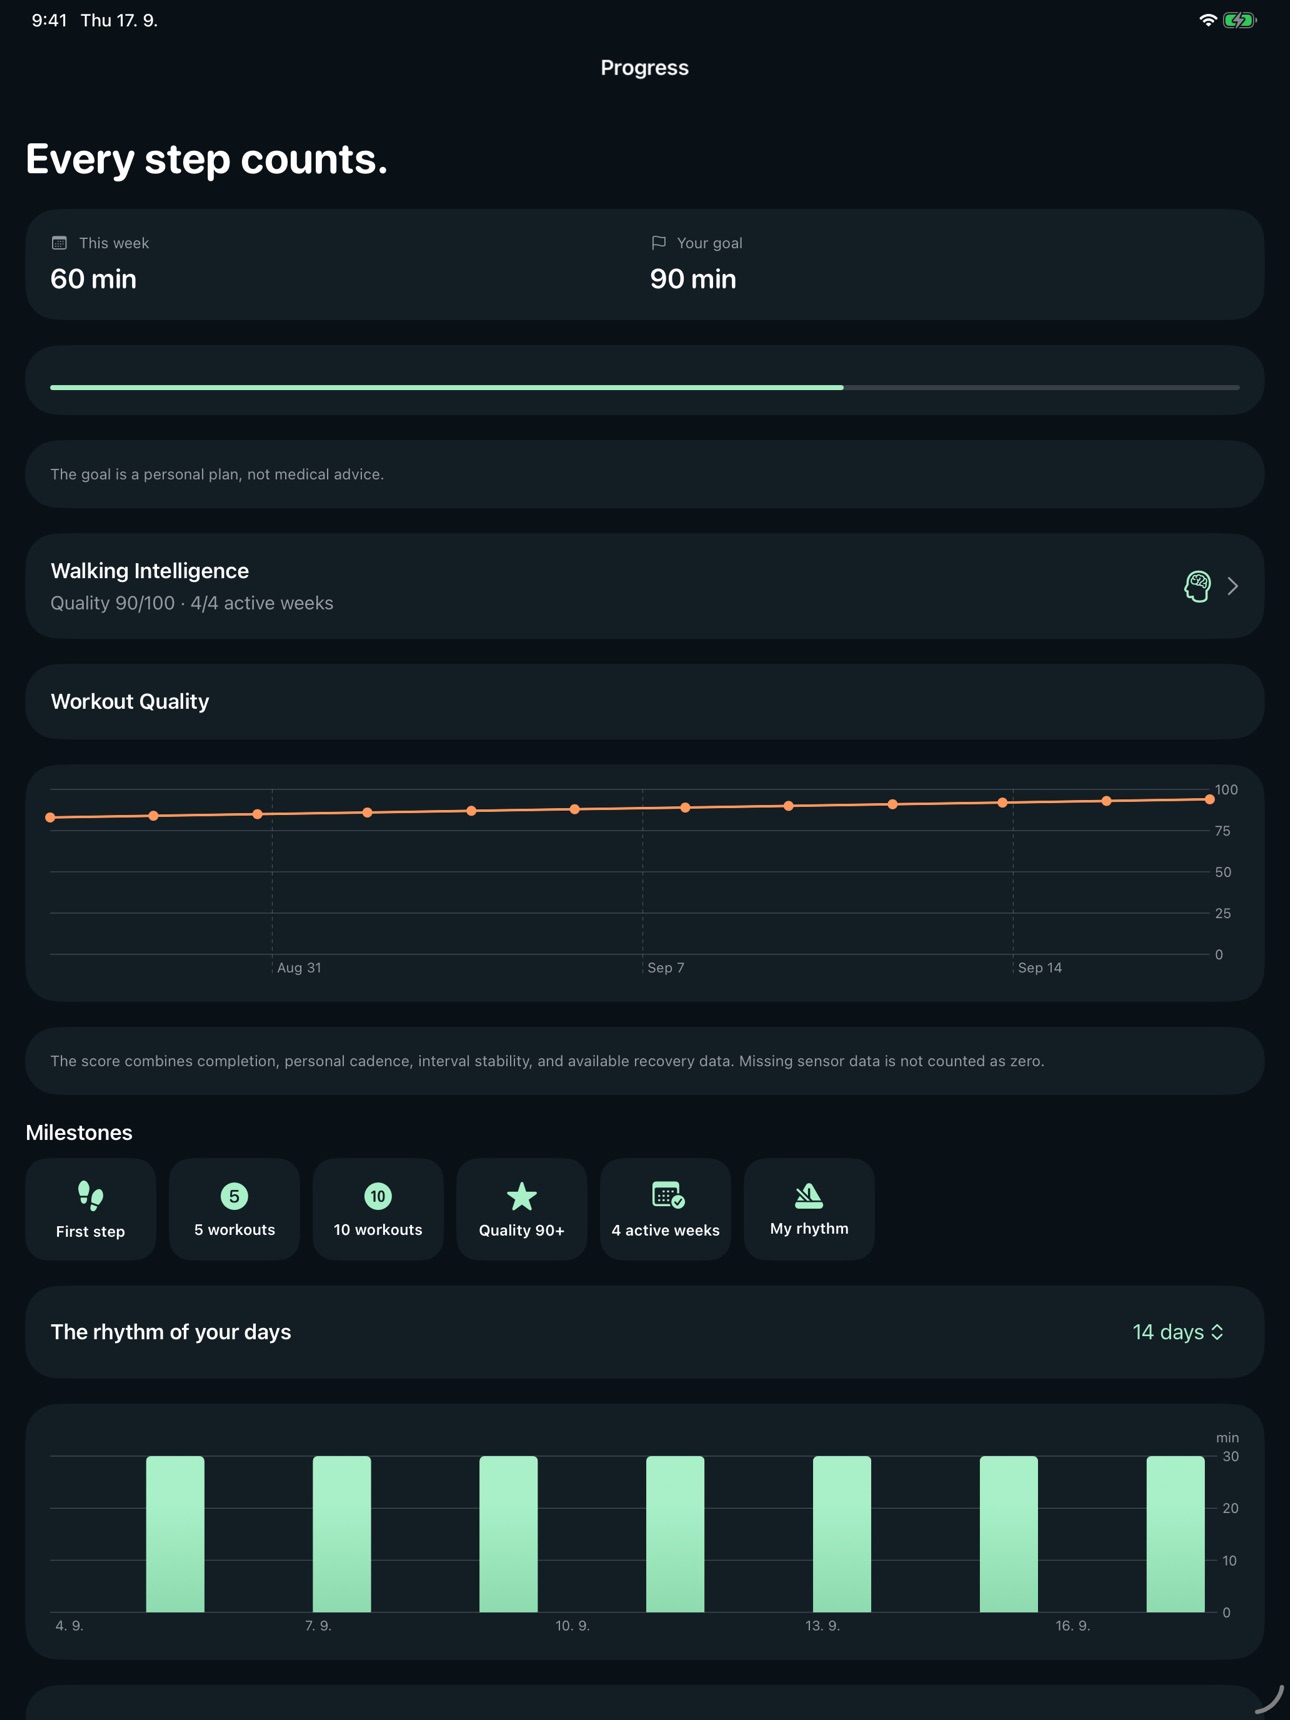Viewport: 1290px width, 1720px height.
Task: Tap the calendar-check icon for 4 active weeks
Action: pos(667,1195)
